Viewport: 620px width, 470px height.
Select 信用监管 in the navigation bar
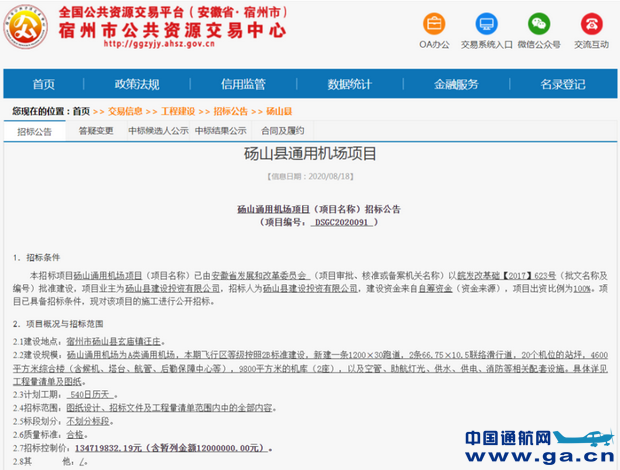243,83
